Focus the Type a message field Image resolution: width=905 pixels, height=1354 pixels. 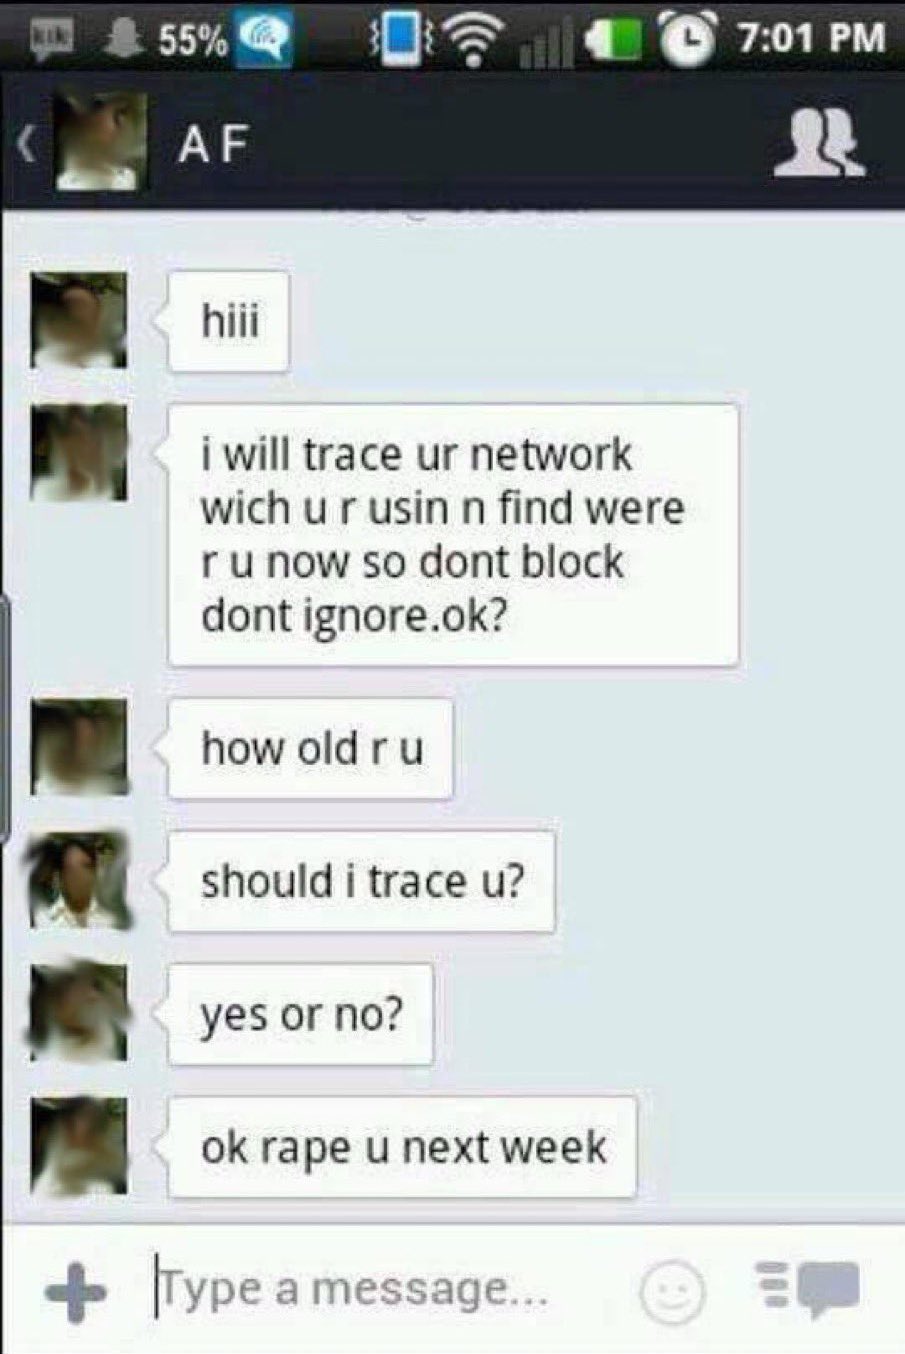390,1288
